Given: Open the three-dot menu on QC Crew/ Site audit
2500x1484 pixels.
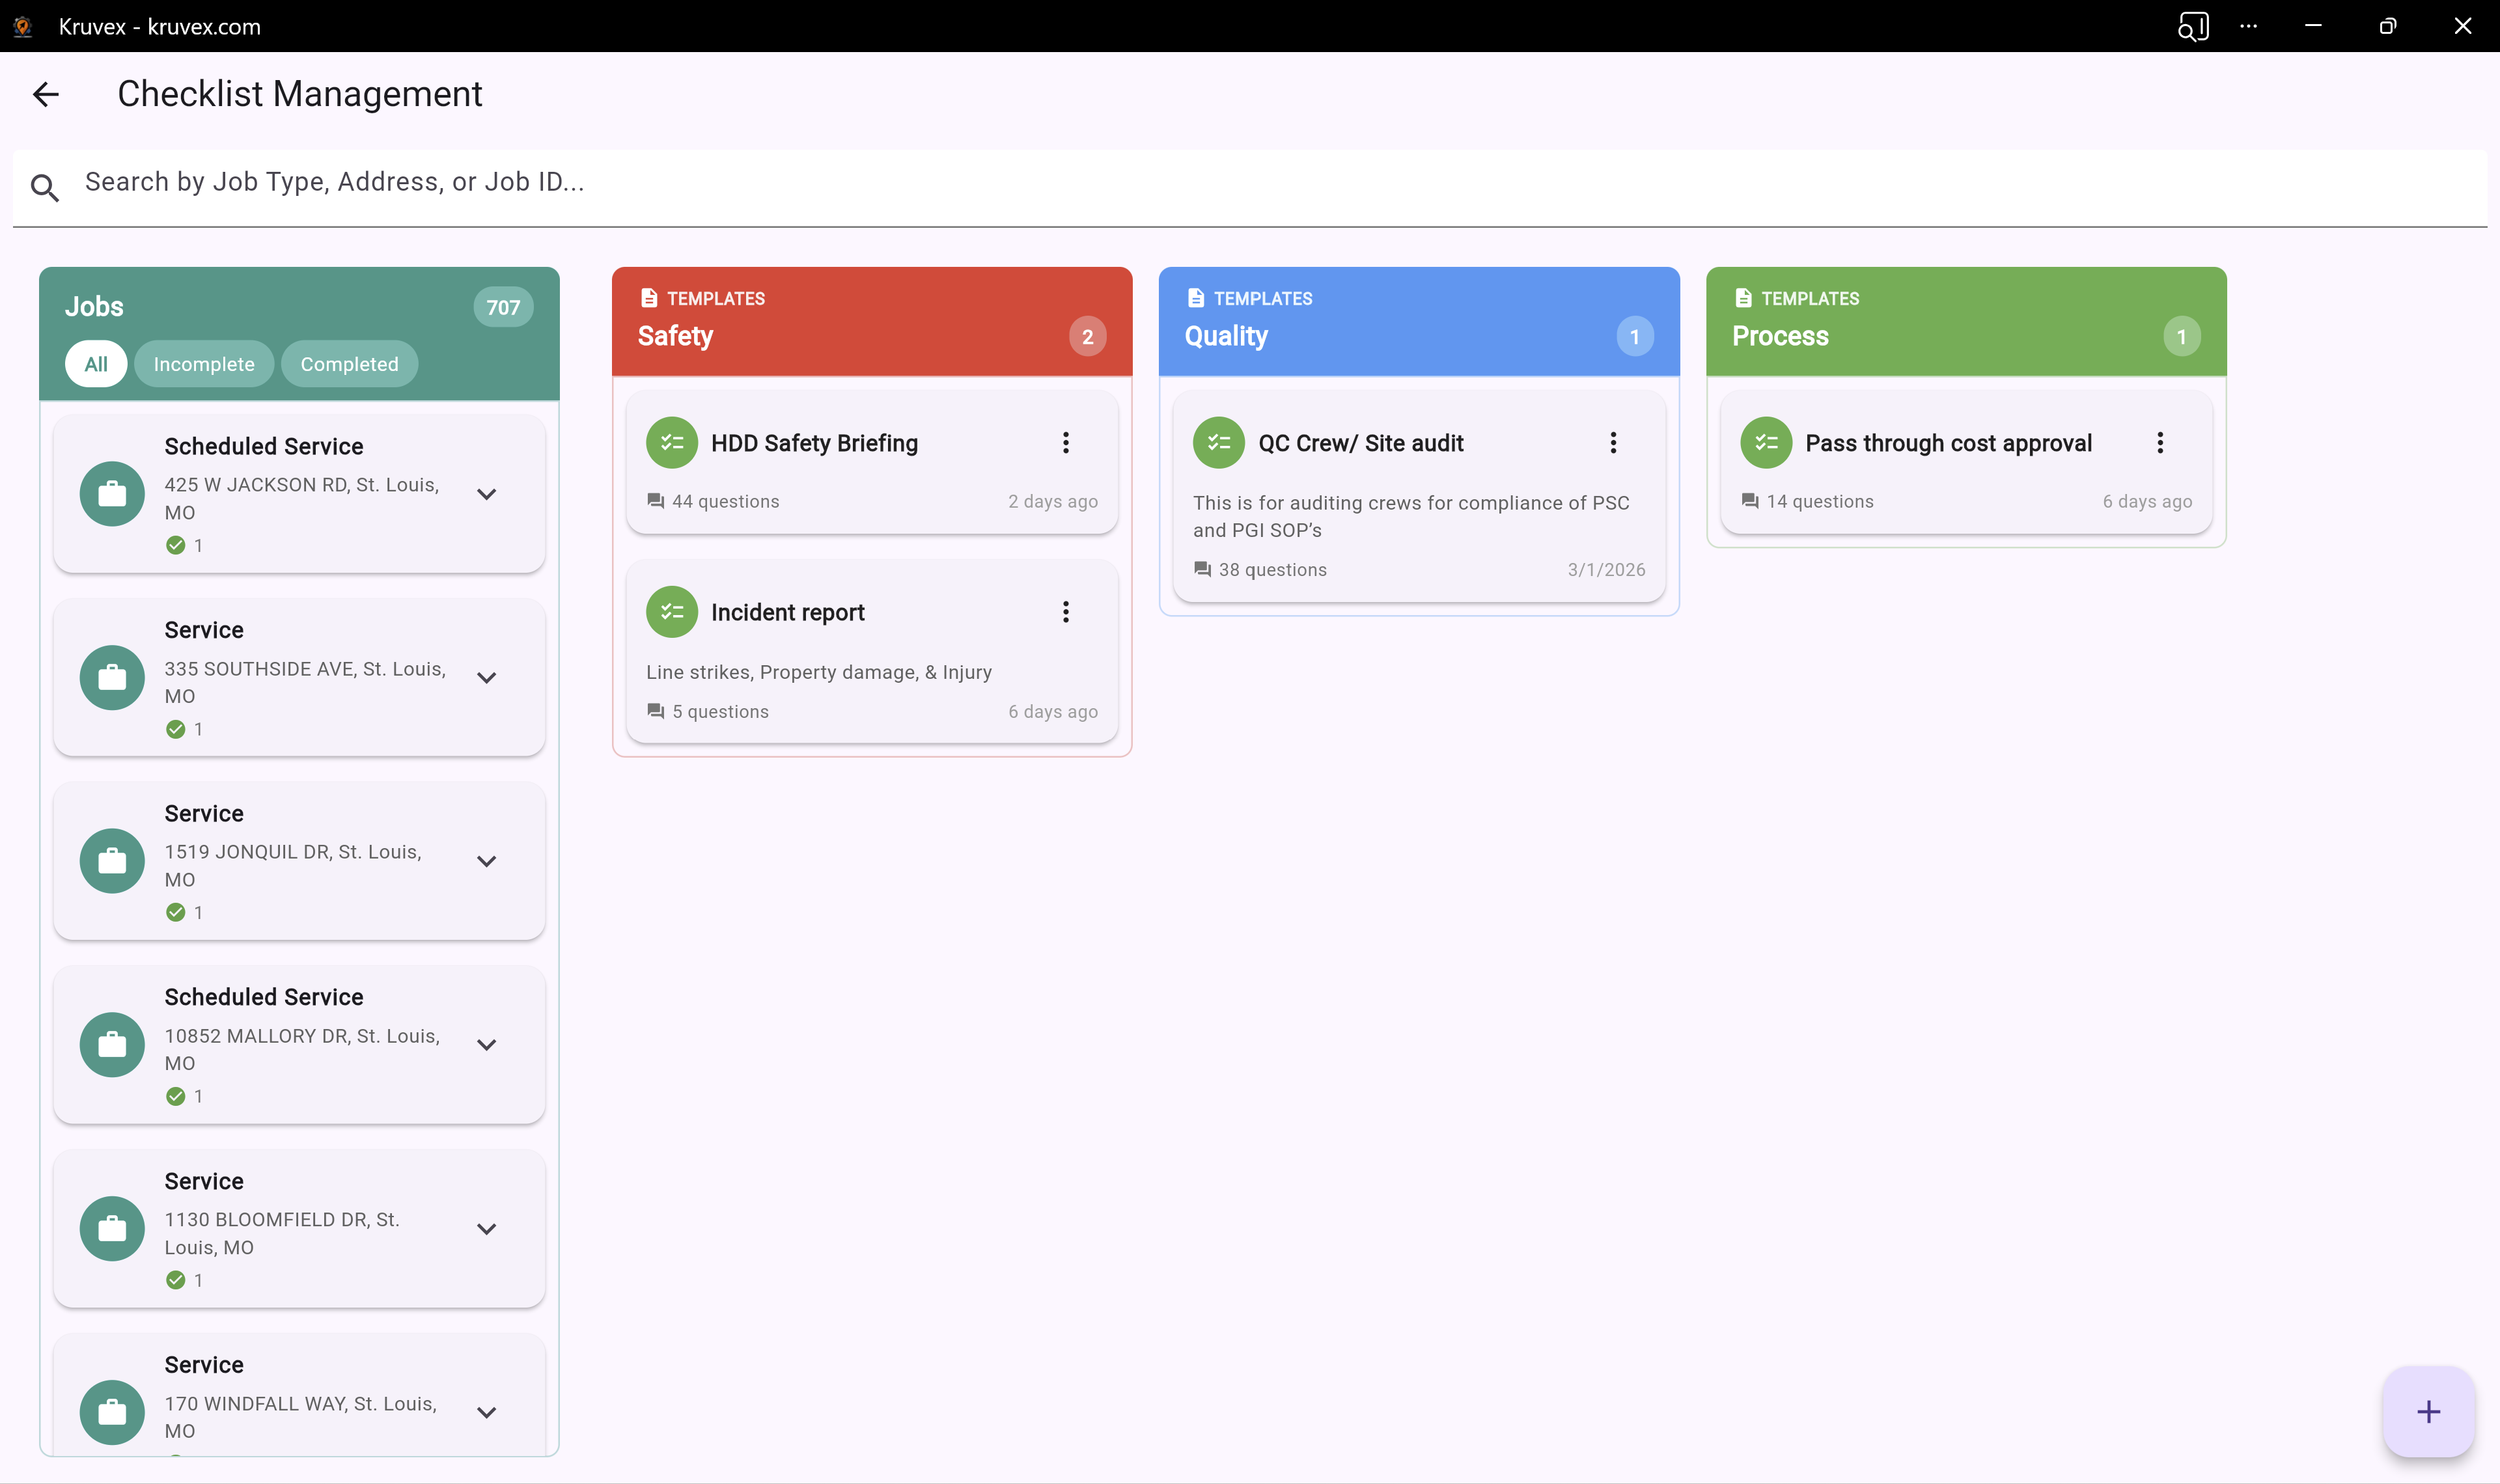Looking at the screenshot, I should click(1613, 442).
